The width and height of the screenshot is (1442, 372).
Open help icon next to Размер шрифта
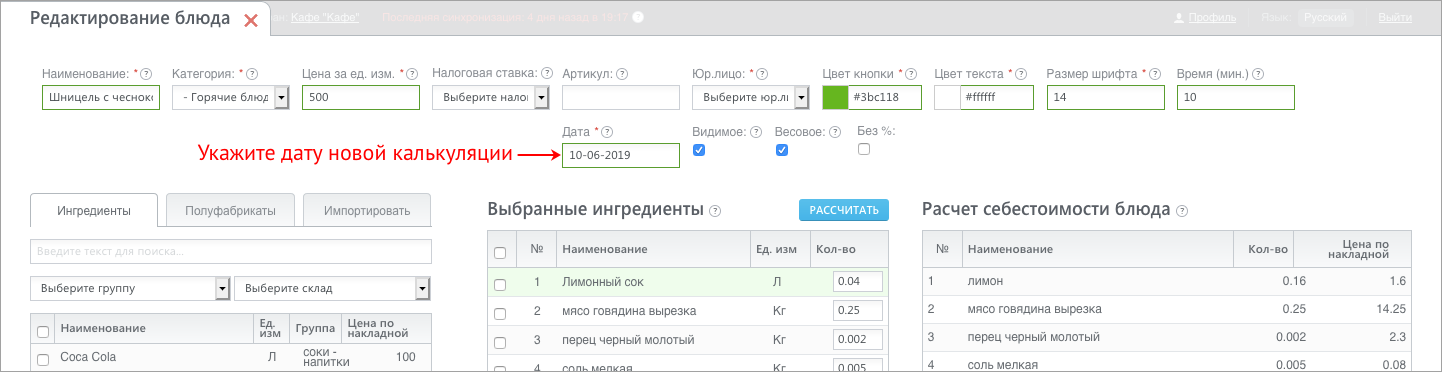tap(1155, 74)
